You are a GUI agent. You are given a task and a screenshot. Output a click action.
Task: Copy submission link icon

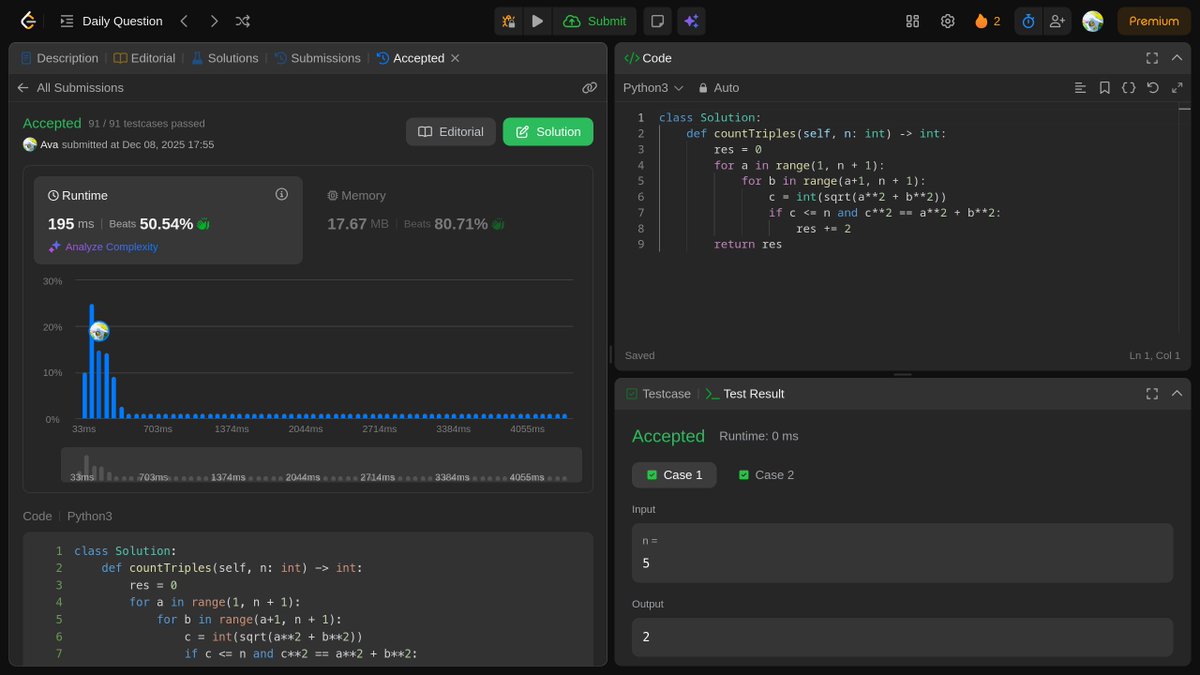tap(589, 88)
